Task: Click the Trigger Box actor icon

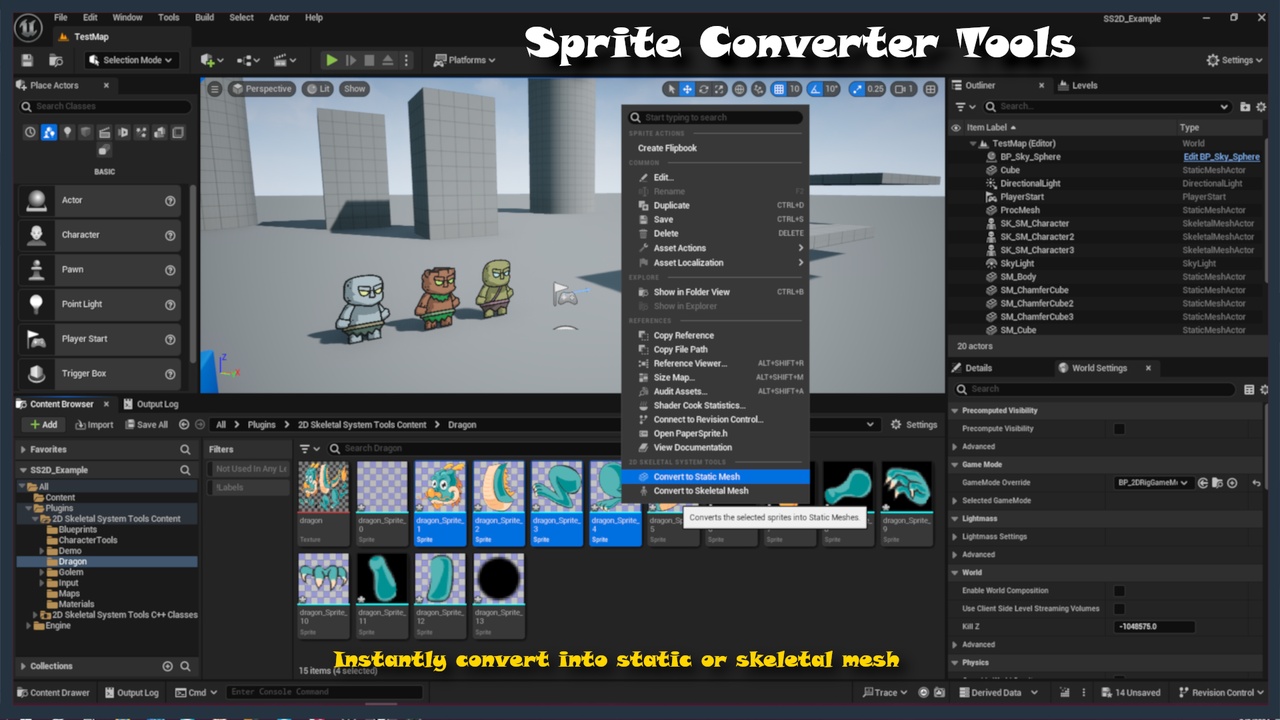Action: pos(37,374)
